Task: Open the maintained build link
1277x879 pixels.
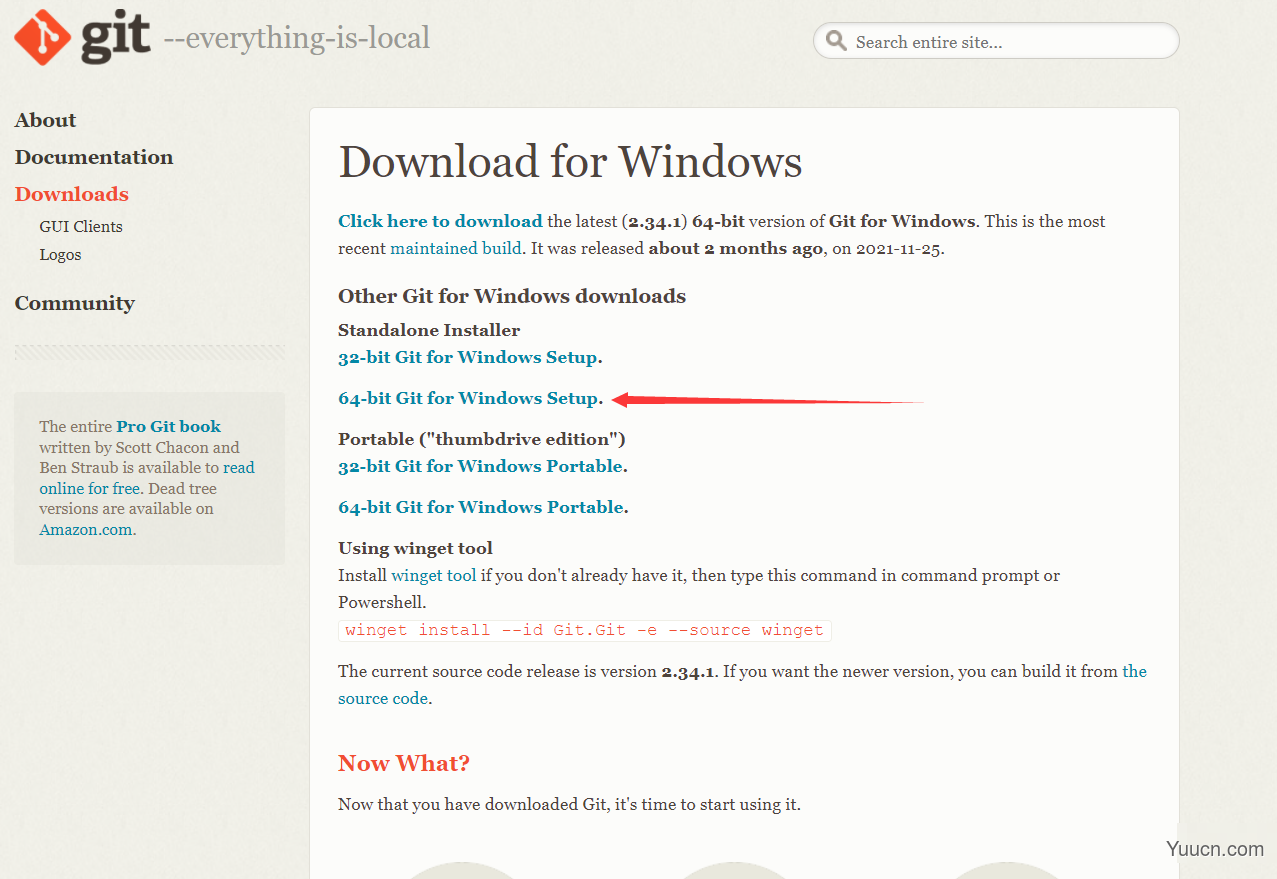Action: (x=456, y=248)
